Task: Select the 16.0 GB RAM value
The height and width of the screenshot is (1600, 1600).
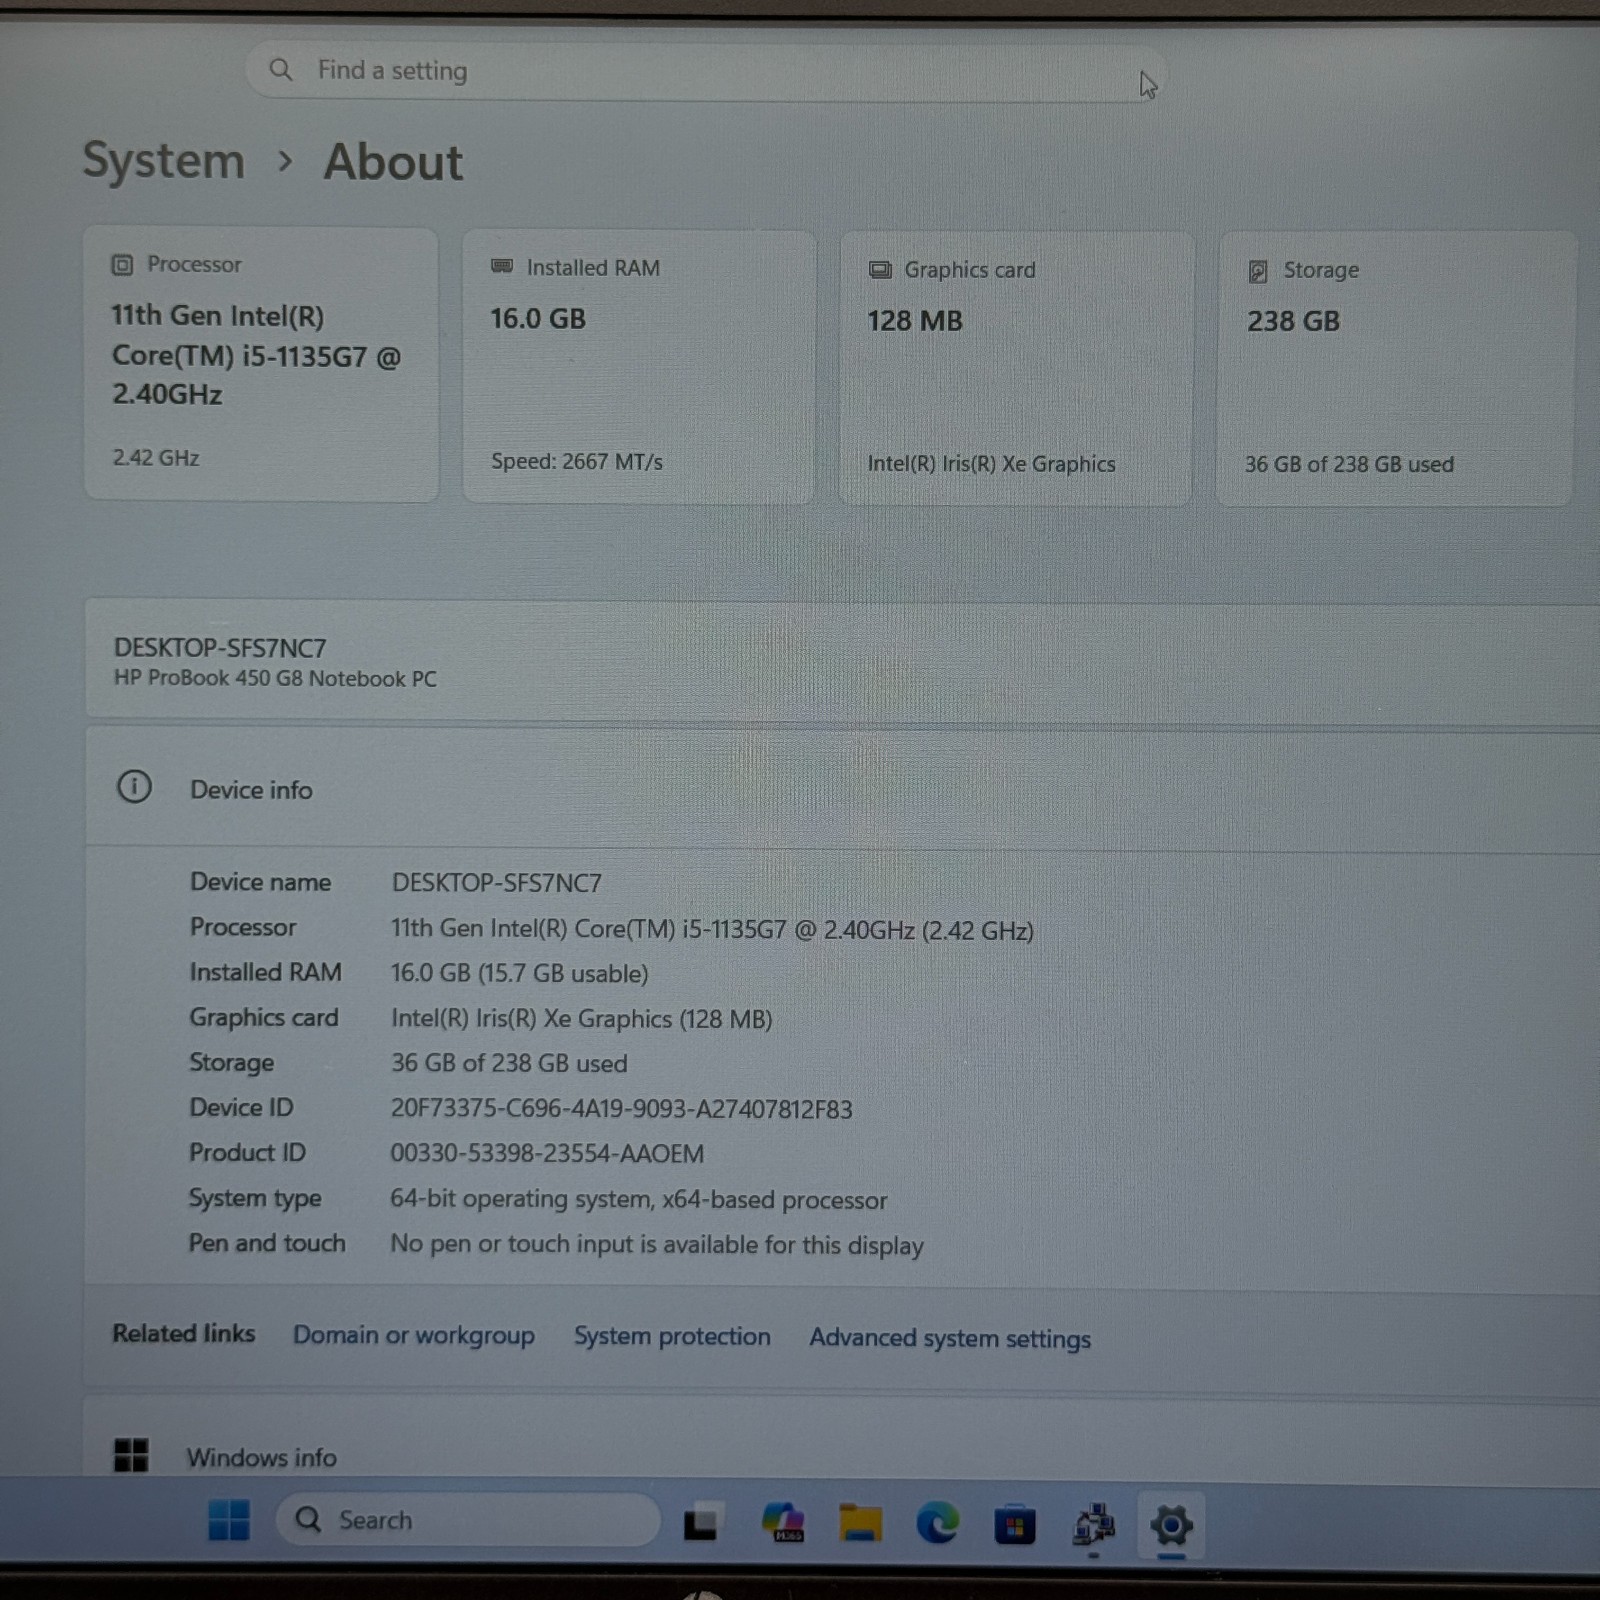Action: (538, 319)
